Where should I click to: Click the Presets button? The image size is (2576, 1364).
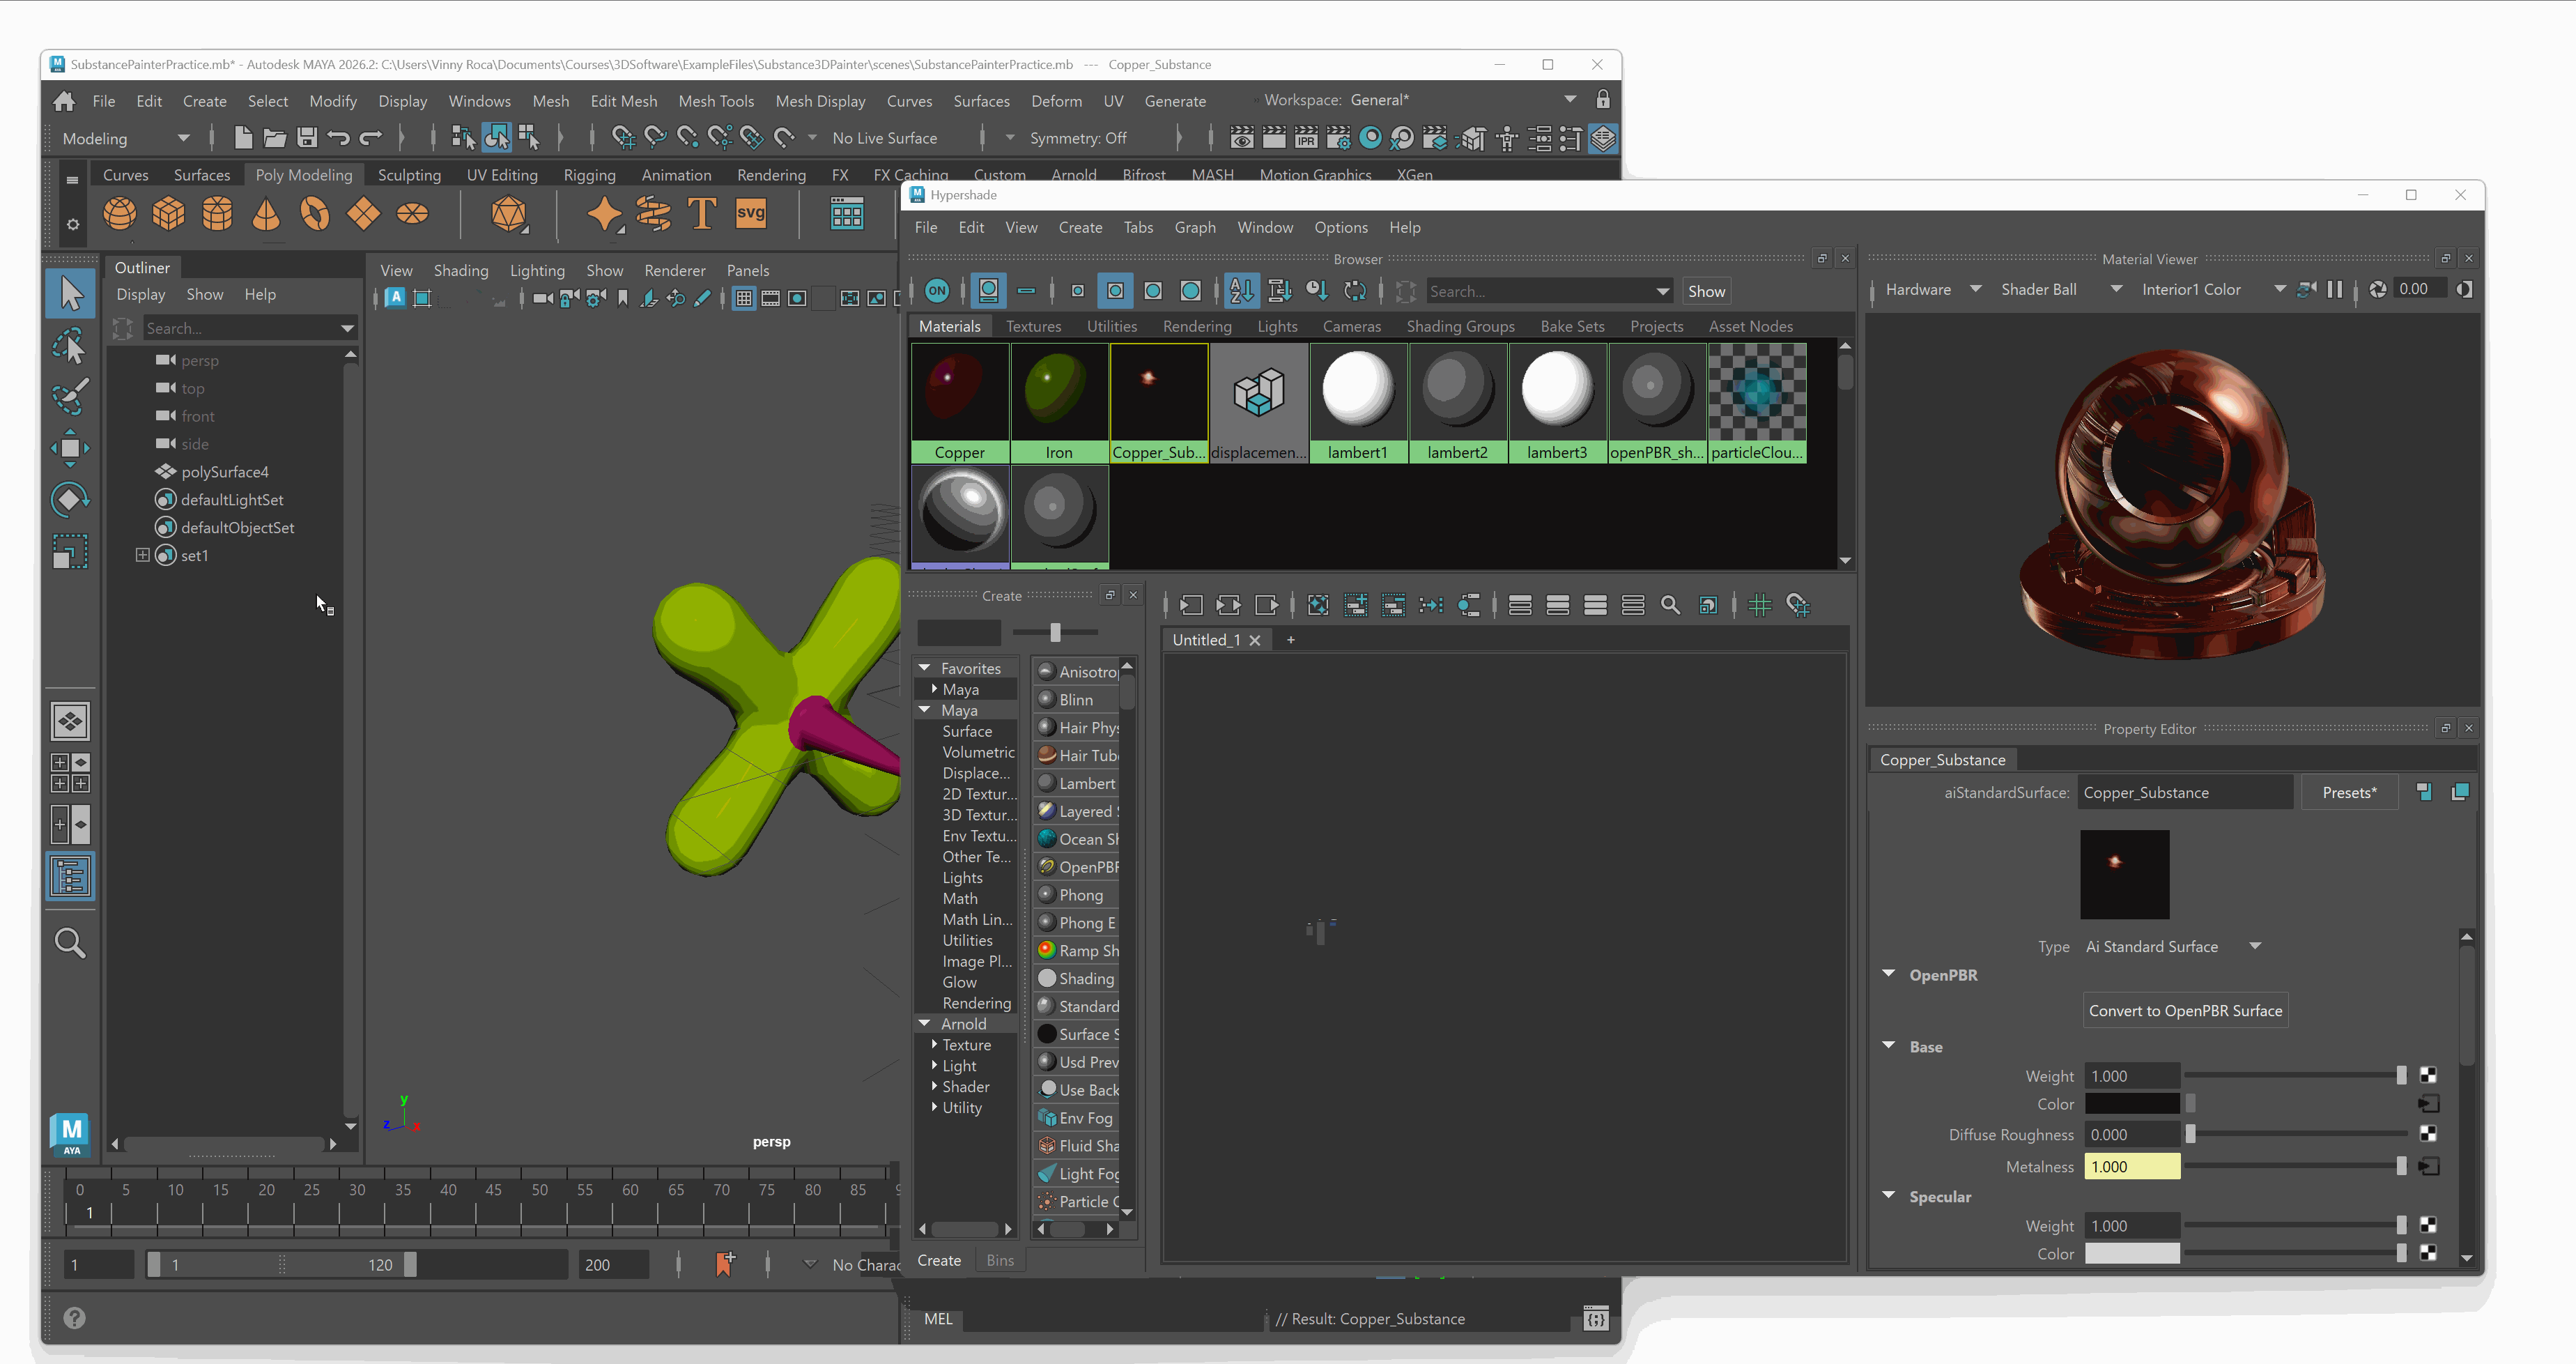click(2349, 792)
